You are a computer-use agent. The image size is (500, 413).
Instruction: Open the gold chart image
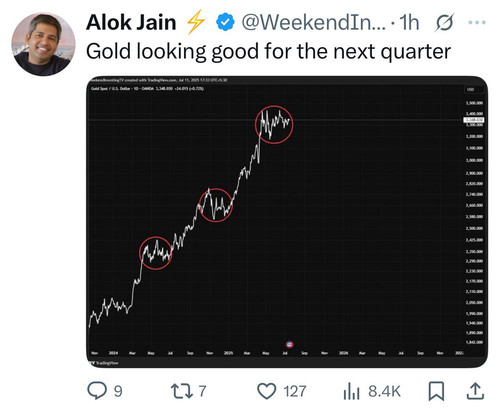pos(287,222)
